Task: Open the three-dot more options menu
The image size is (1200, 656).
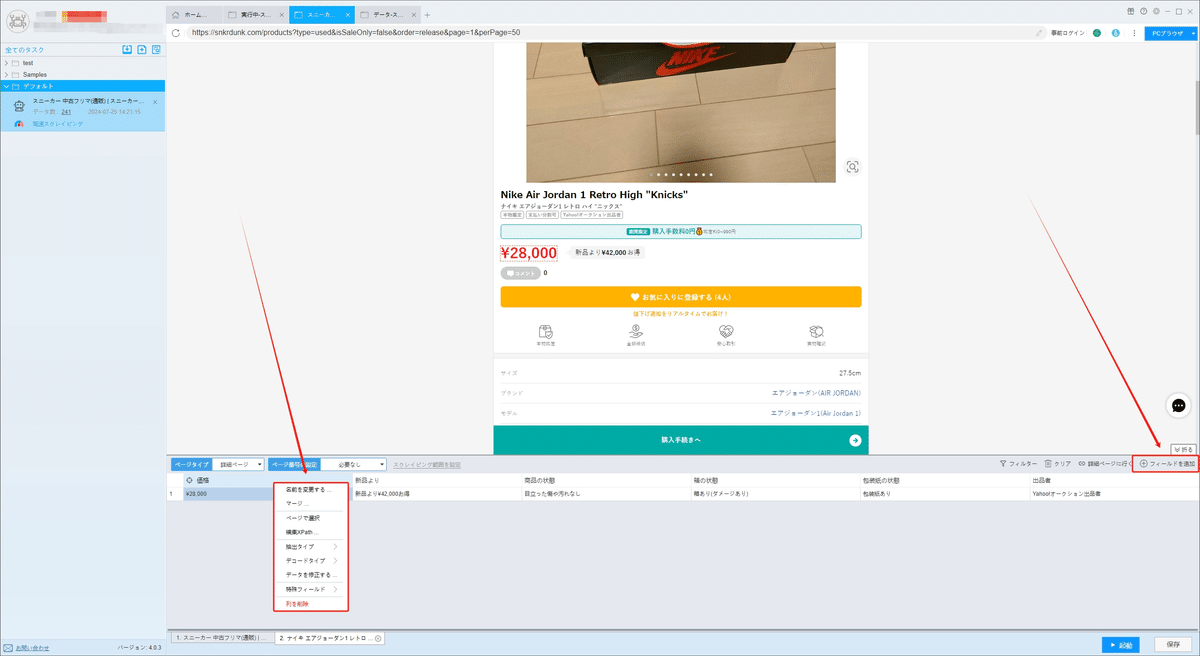Action: point(1133,33)
